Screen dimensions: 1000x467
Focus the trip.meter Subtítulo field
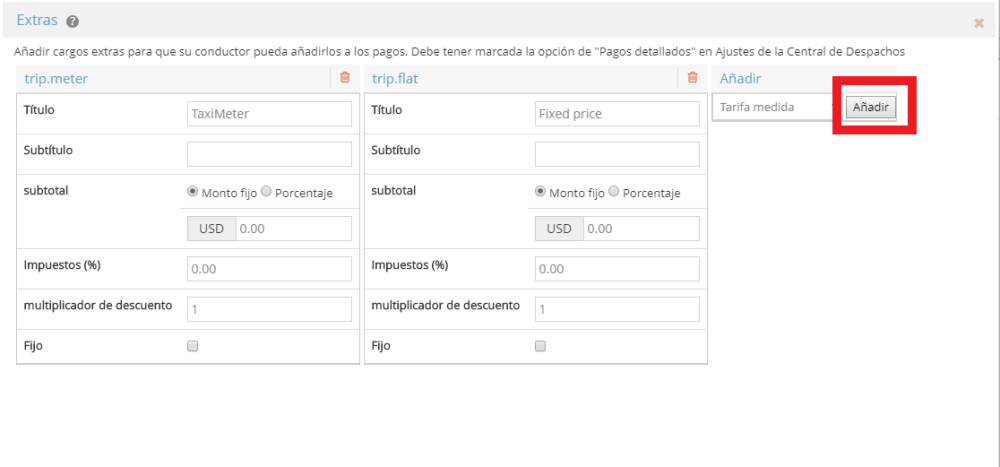[269, 153]
